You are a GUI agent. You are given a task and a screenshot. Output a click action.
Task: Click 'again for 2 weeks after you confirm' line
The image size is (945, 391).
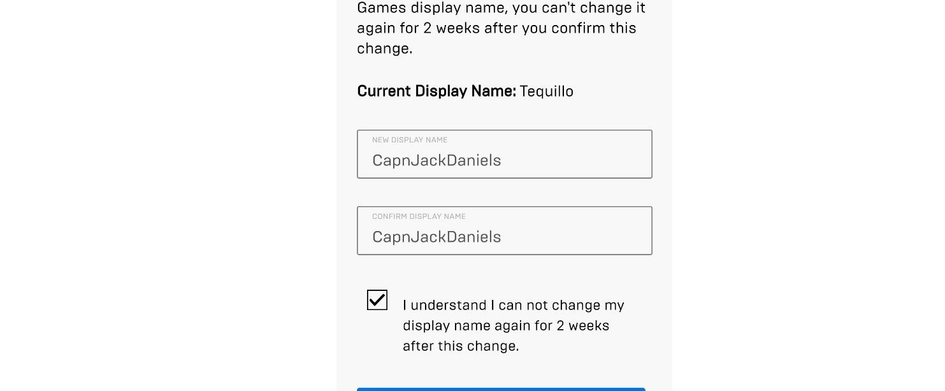pos(497,28)
